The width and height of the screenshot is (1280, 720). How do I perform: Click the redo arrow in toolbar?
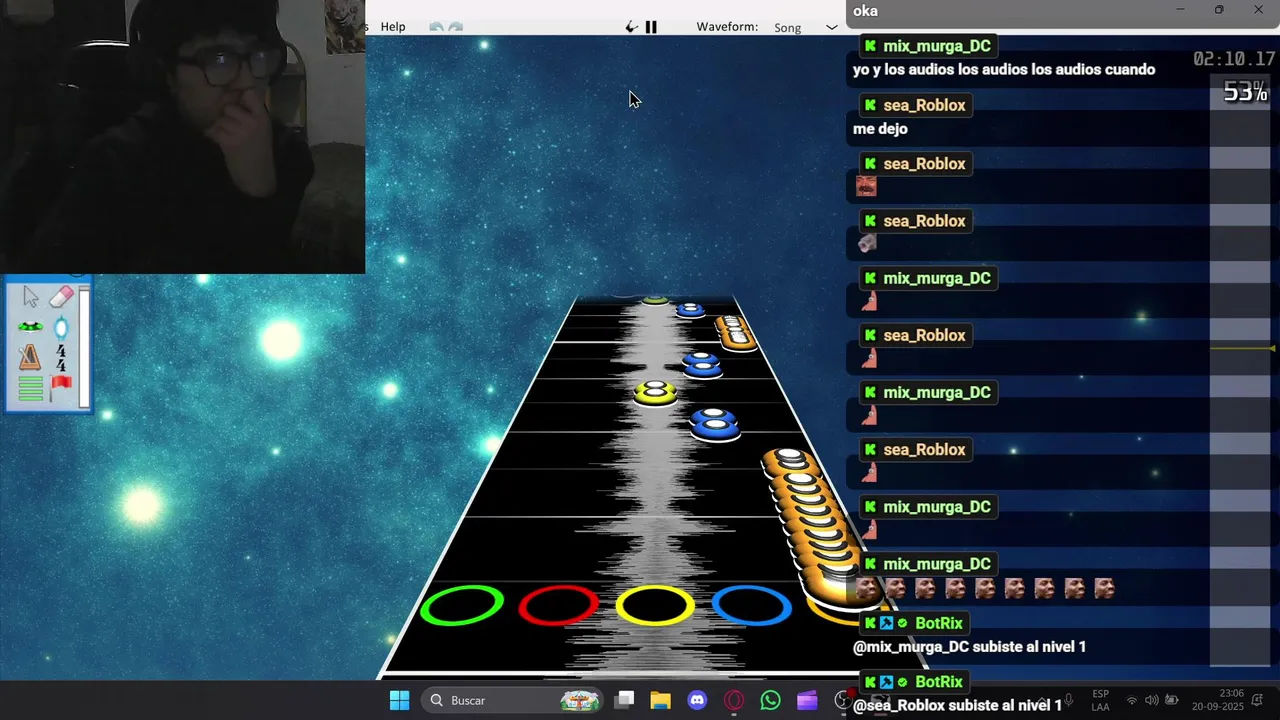(x=456, y=27)
